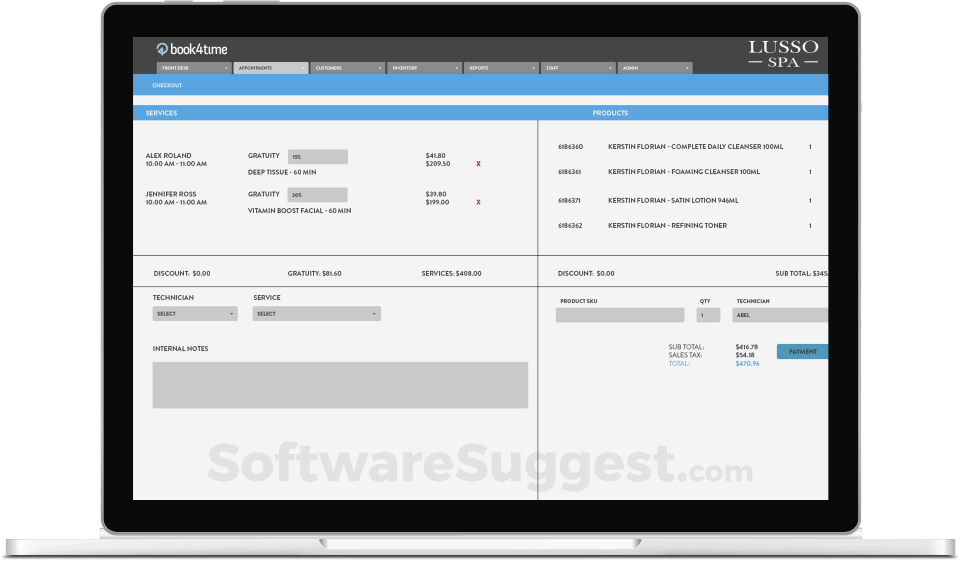Screen dimensions: 960x561
Task: Expand the Customers dropdown menu
Action: point(348,69)
